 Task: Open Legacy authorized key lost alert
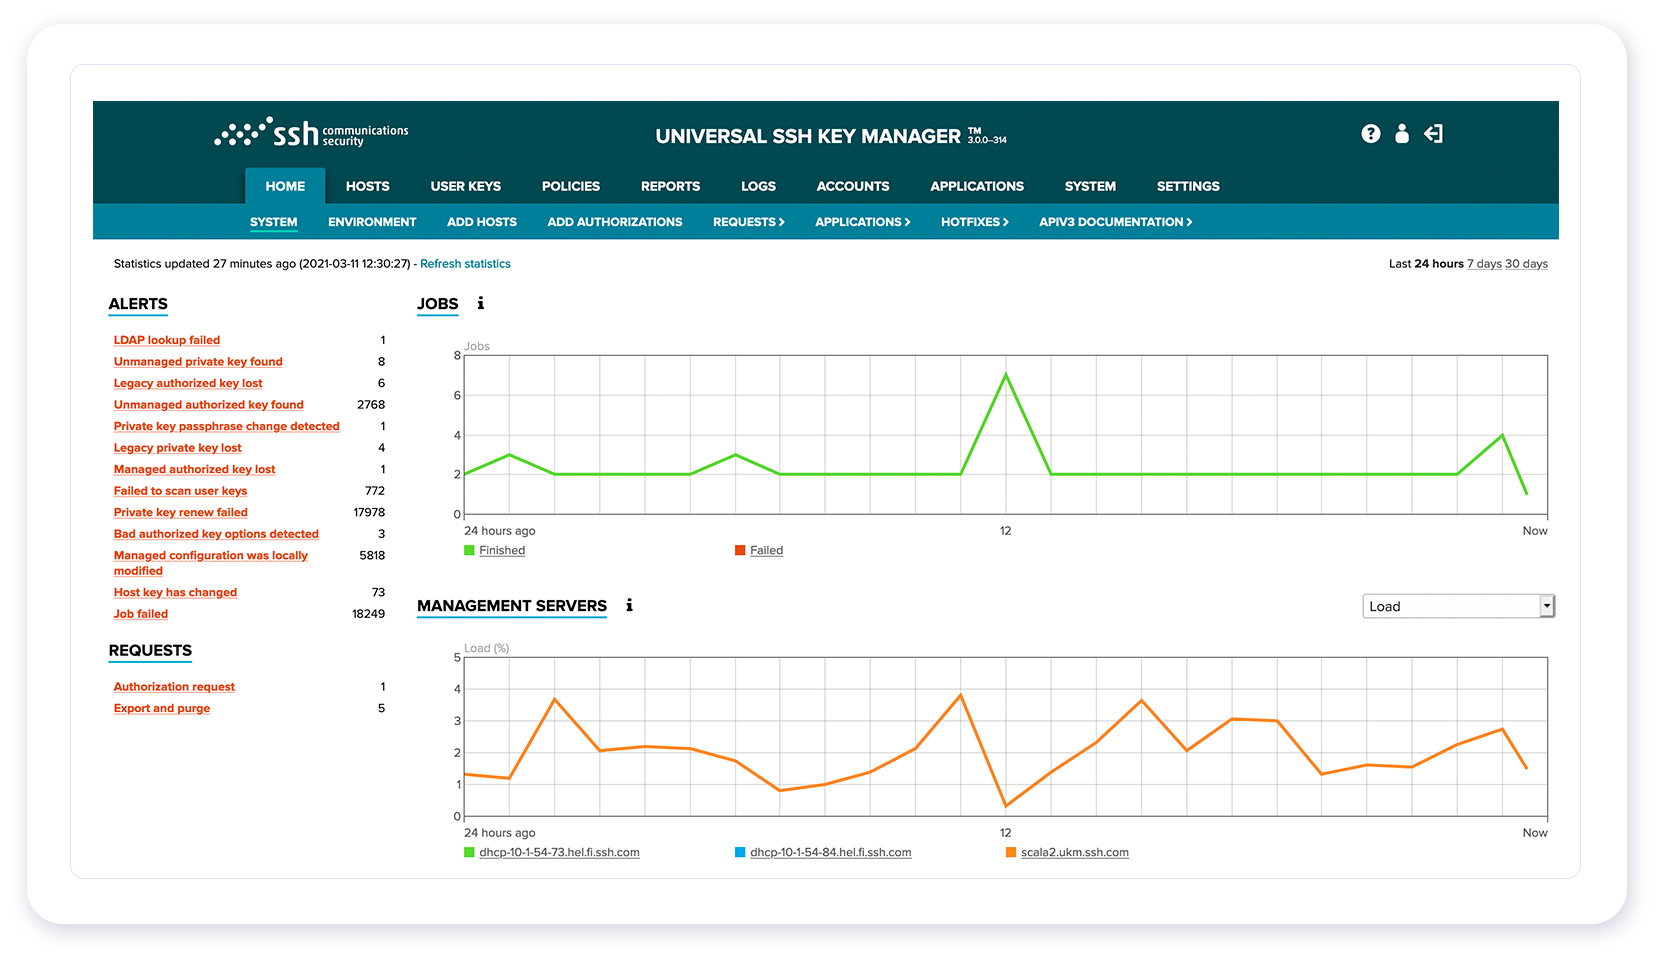[x=188, y=383]
